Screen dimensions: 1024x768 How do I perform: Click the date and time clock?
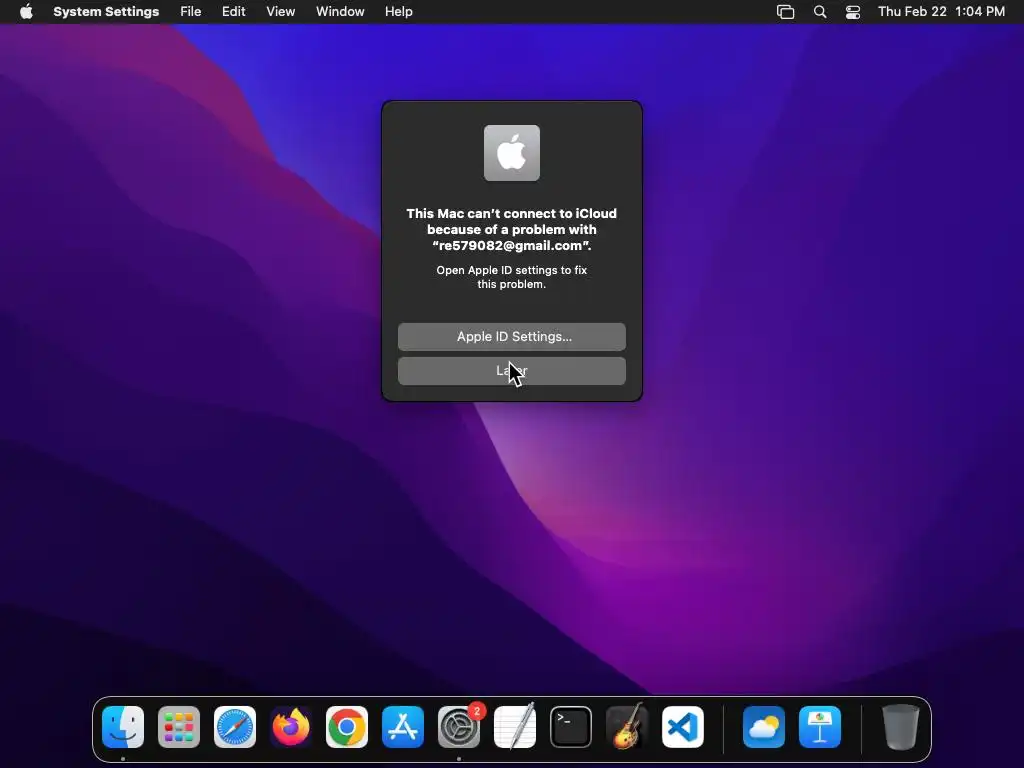click(x=941, y=12)
